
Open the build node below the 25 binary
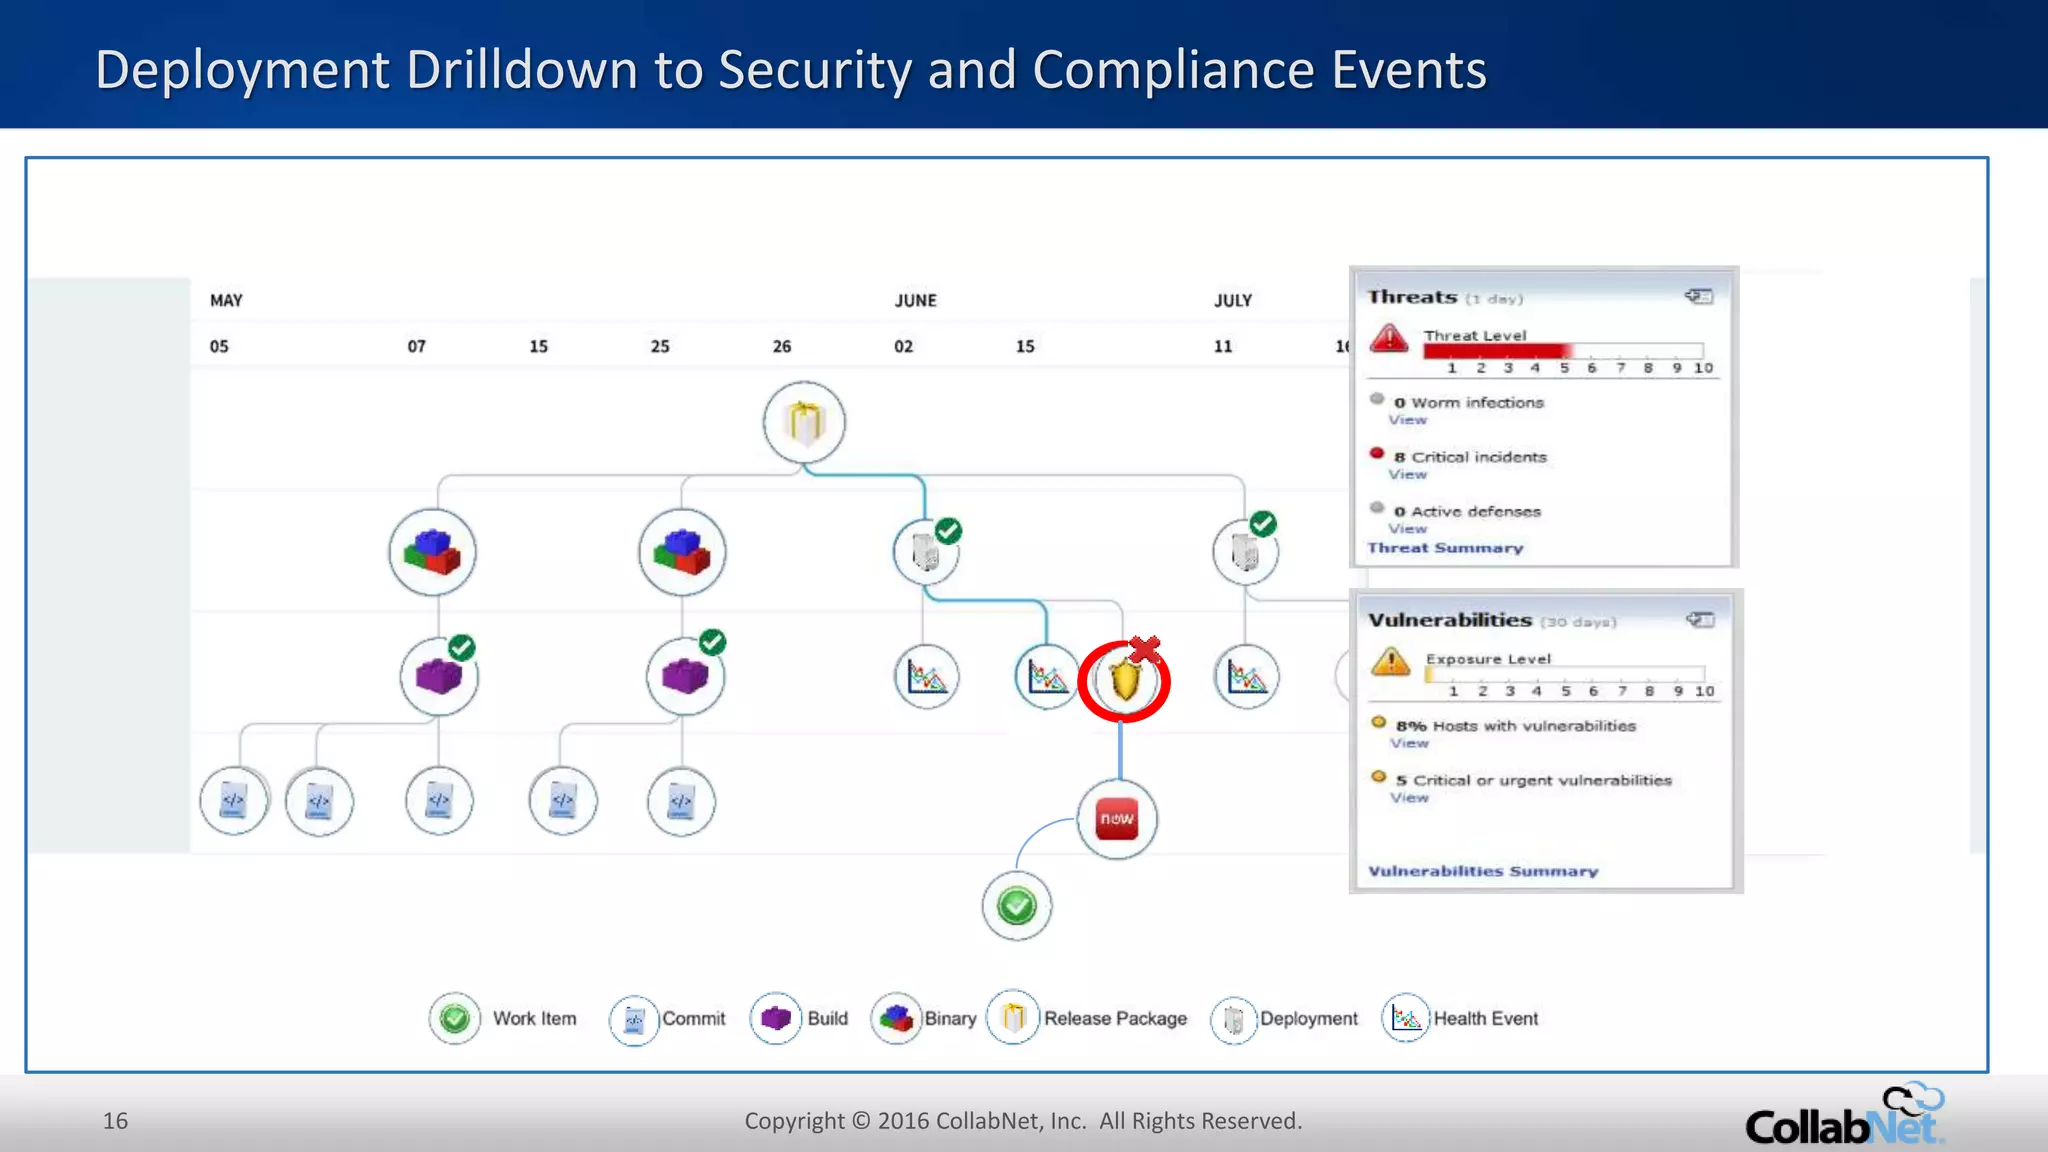coord(685,677)
